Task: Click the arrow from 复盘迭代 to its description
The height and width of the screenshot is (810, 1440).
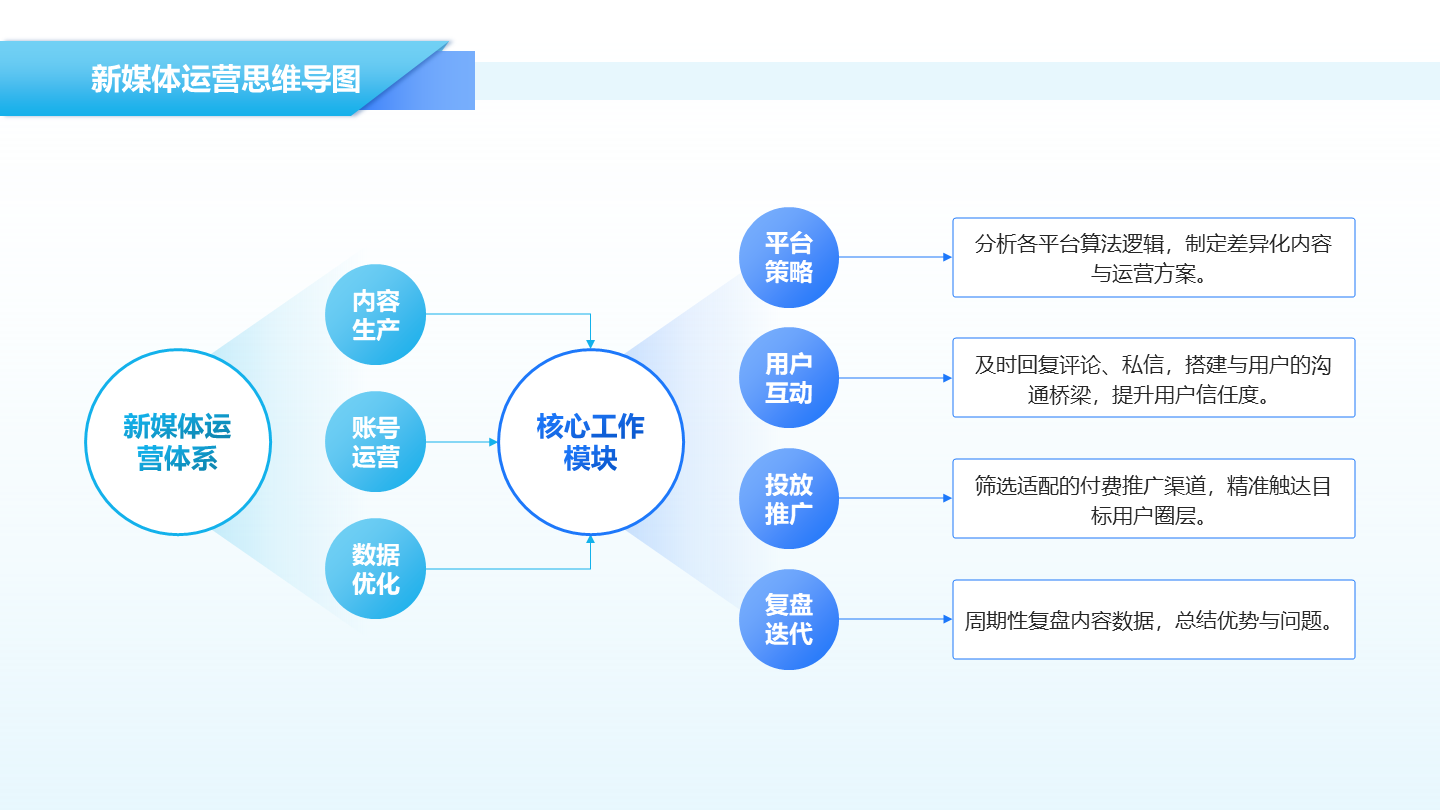Action: pyautogui.click(x=895, y=619)
